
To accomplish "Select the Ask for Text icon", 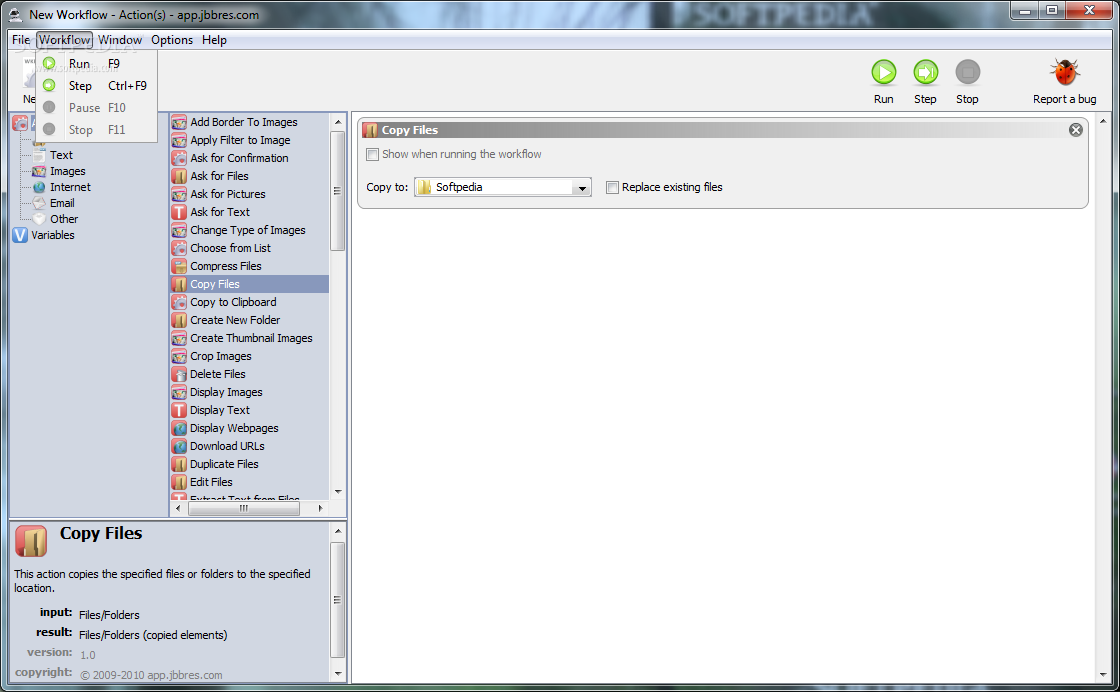I will [179, 212].
